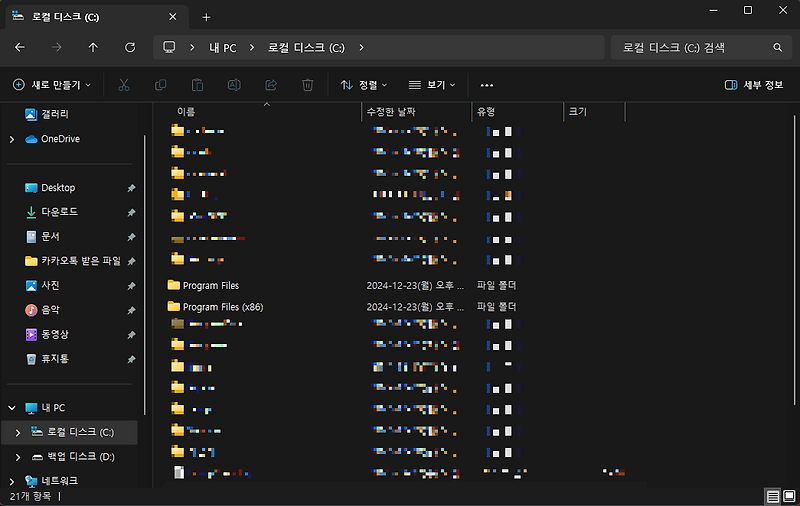
Task: Open the 정렬 sort dropdown
Action: click(x=364, y=85)
